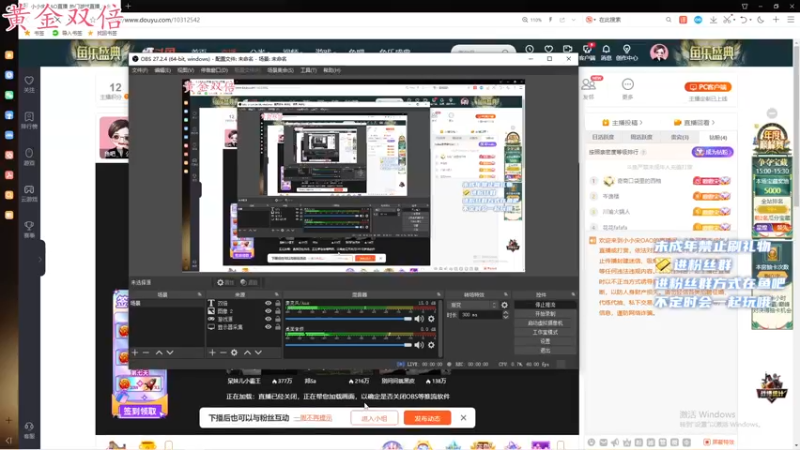
Task: Move scene up in scenes panel
Action: [x=159, y=353]
